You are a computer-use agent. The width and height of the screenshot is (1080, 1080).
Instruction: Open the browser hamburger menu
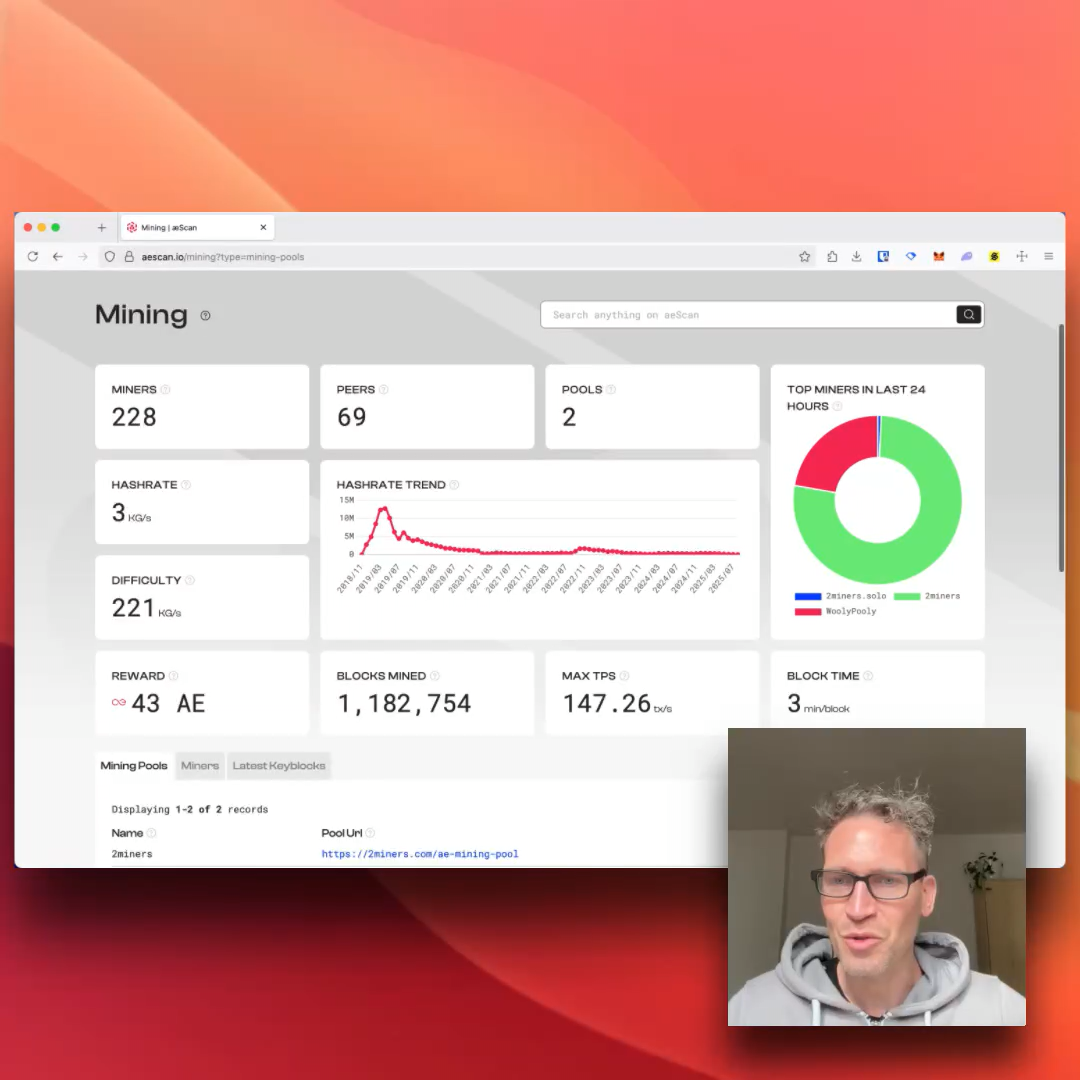tap(1048, 256)
